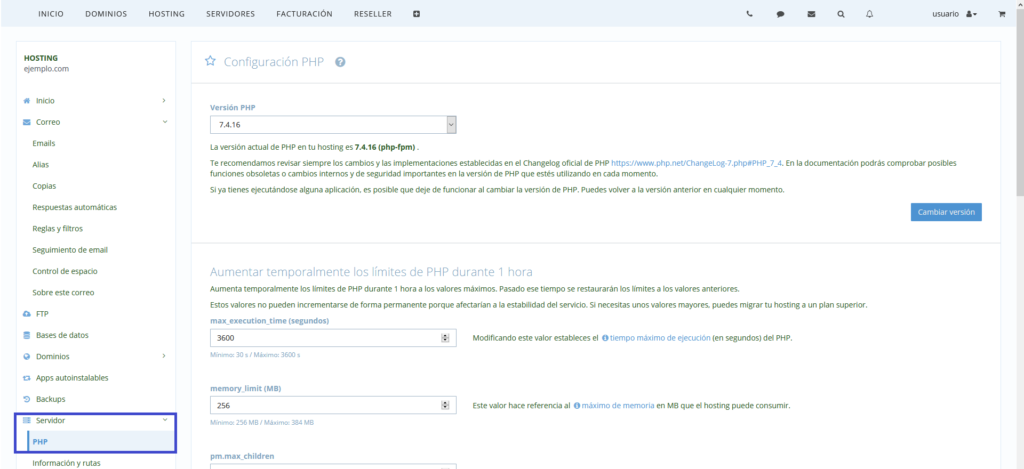Open Reglas y filtros in sidebar

(x=57, y=229)
